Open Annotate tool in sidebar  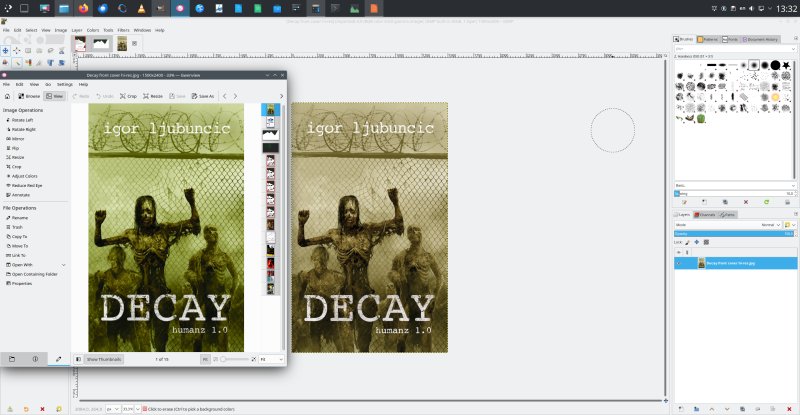pyautogui.click(x=21, y=195)
